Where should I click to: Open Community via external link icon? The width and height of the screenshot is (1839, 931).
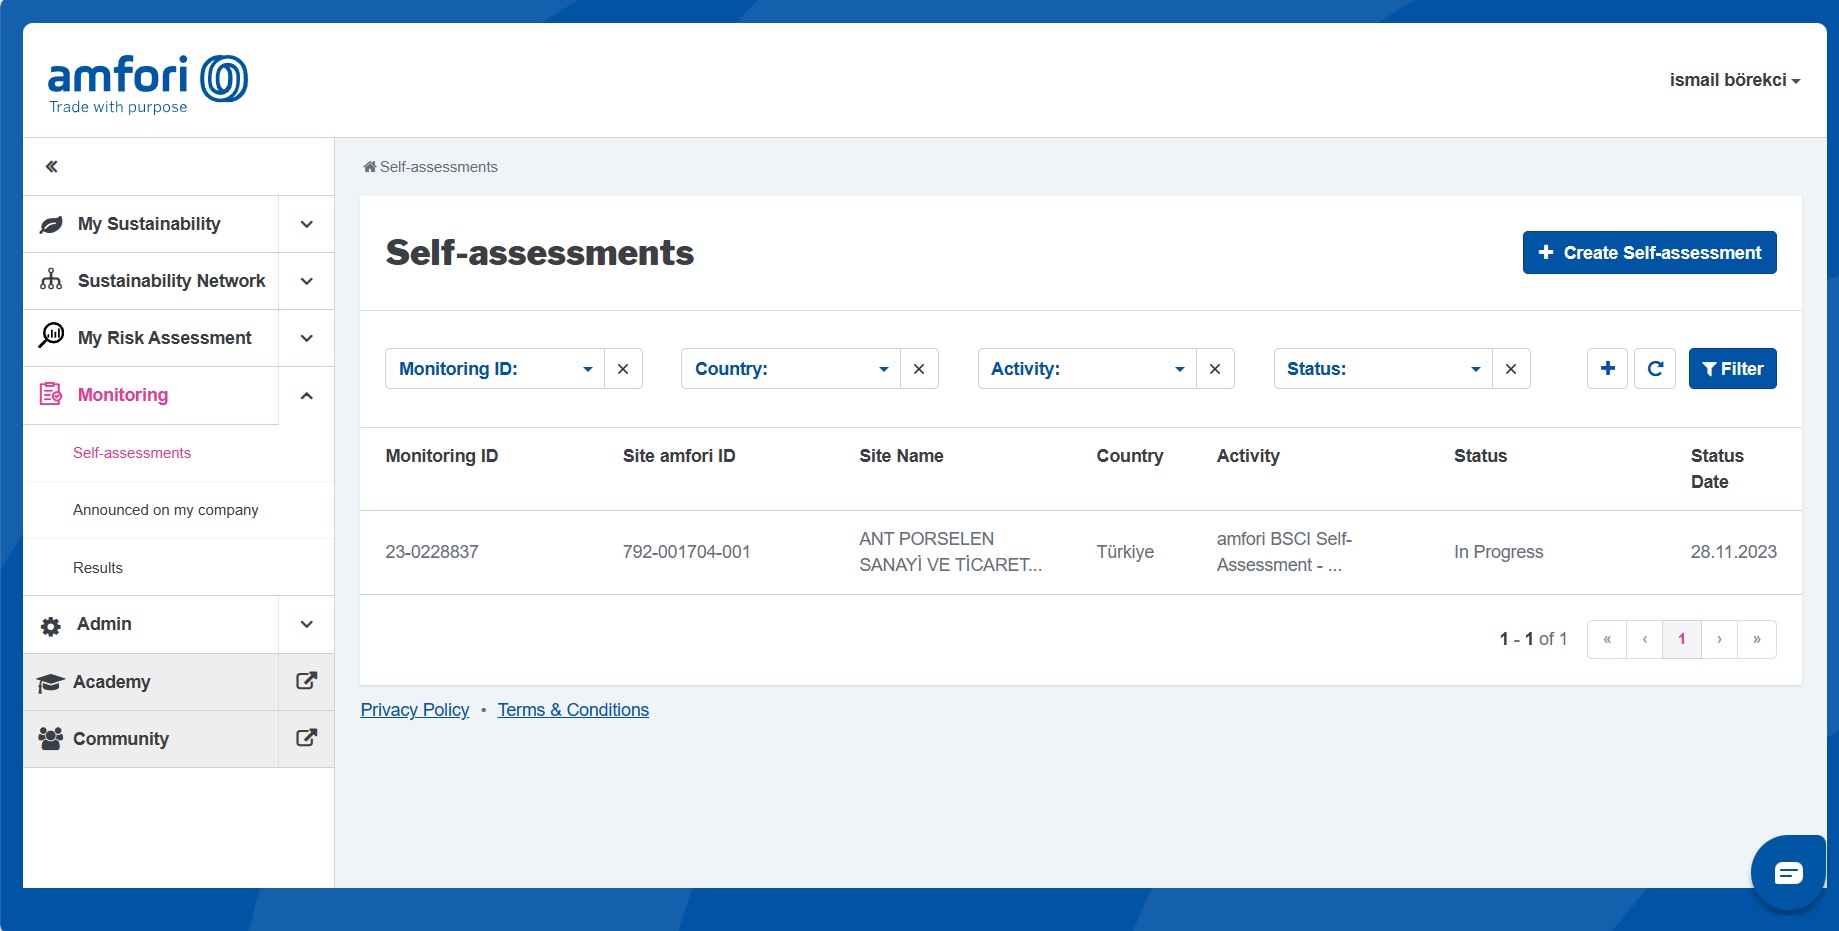(x=307, y=738)
